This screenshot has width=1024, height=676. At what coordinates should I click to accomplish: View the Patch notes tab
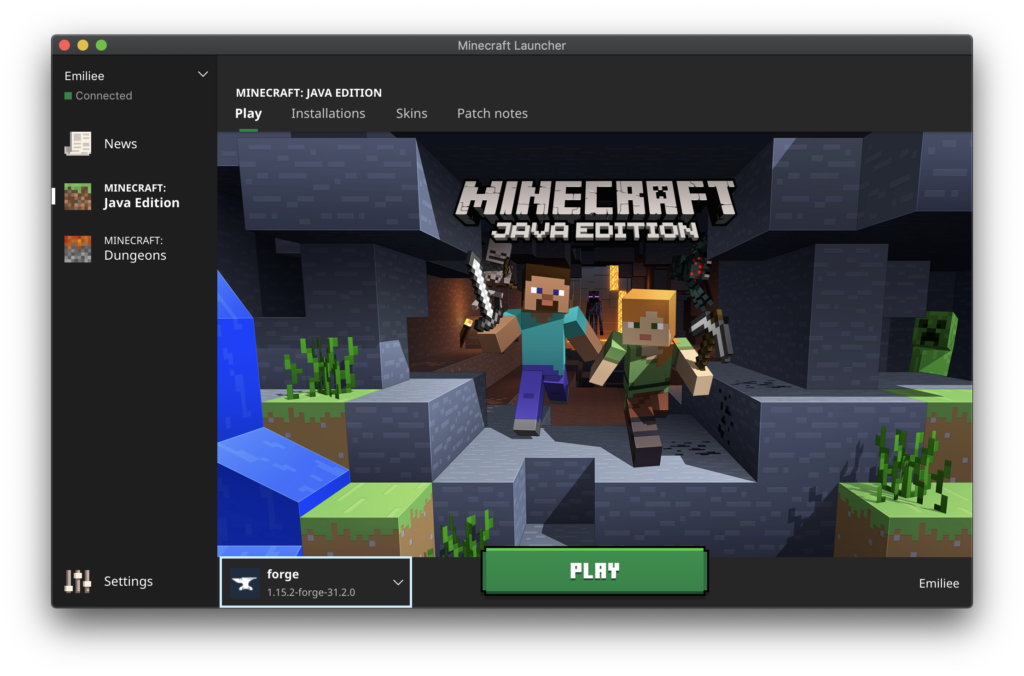click(x=492, y=113)
